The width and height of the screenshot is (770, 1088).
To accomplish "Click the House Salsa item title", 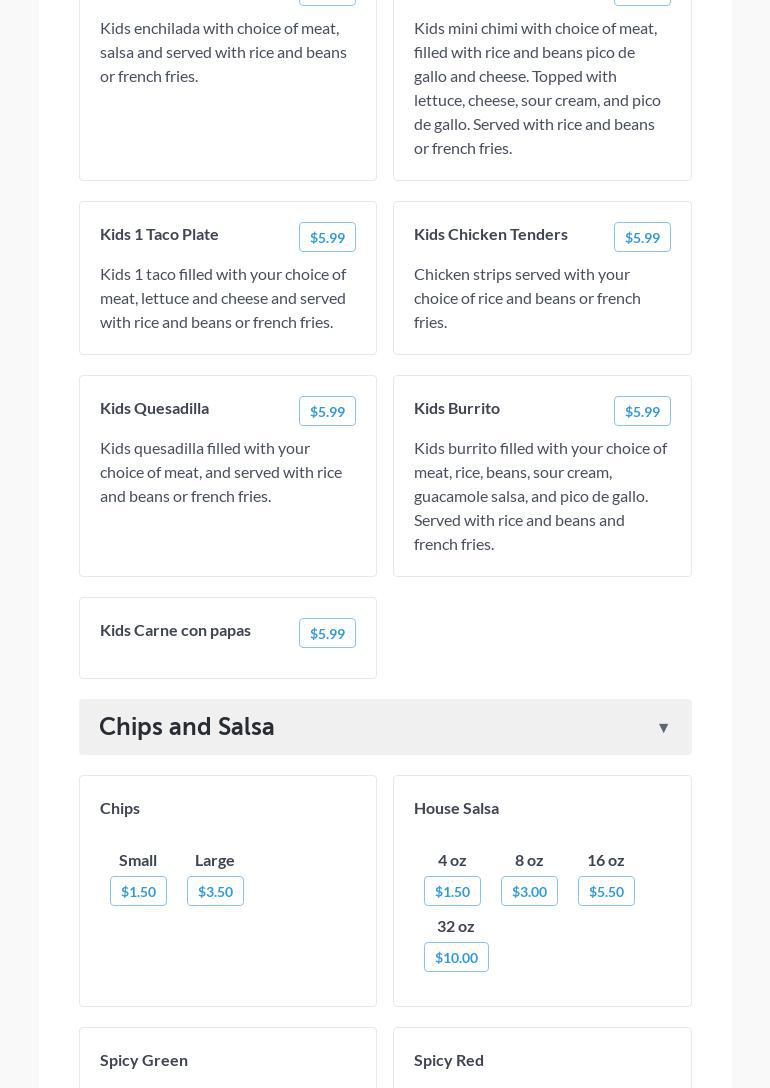I will (x=457, y=808).
